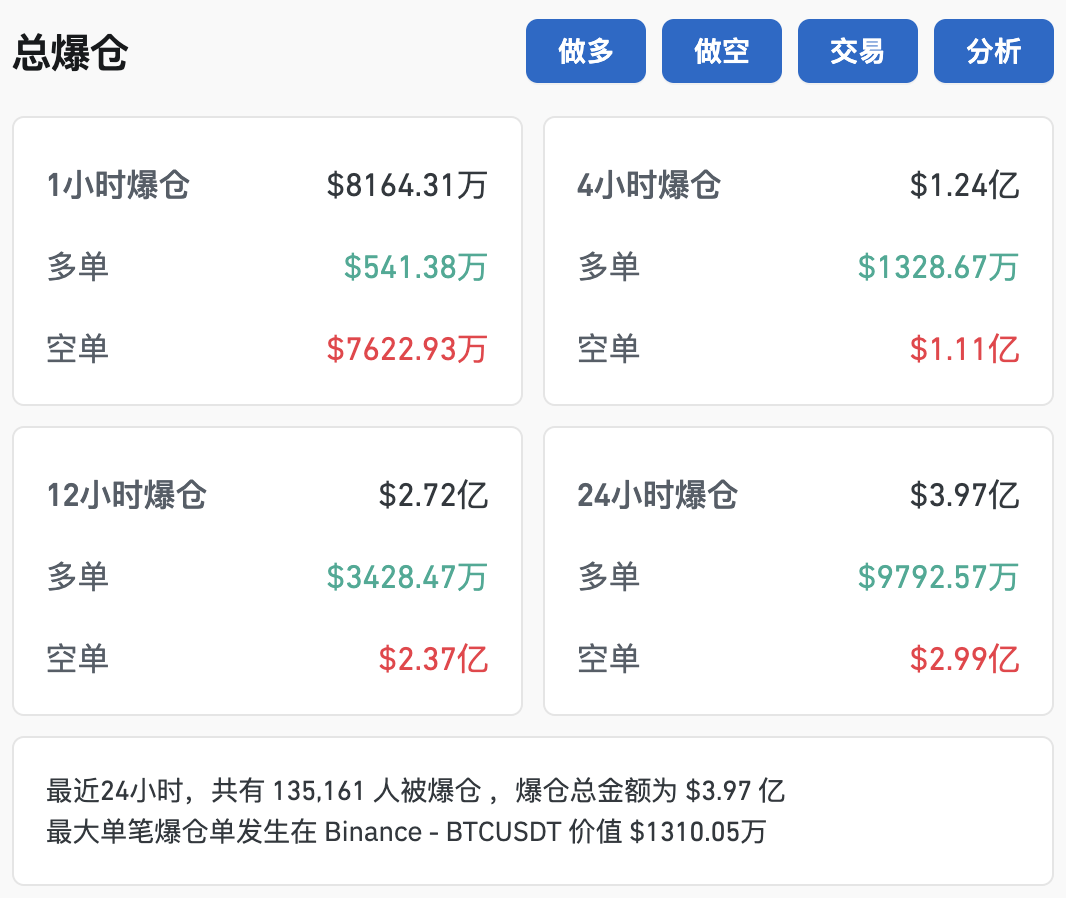Click the $8164.31万 total value

[x=406, y=186]
